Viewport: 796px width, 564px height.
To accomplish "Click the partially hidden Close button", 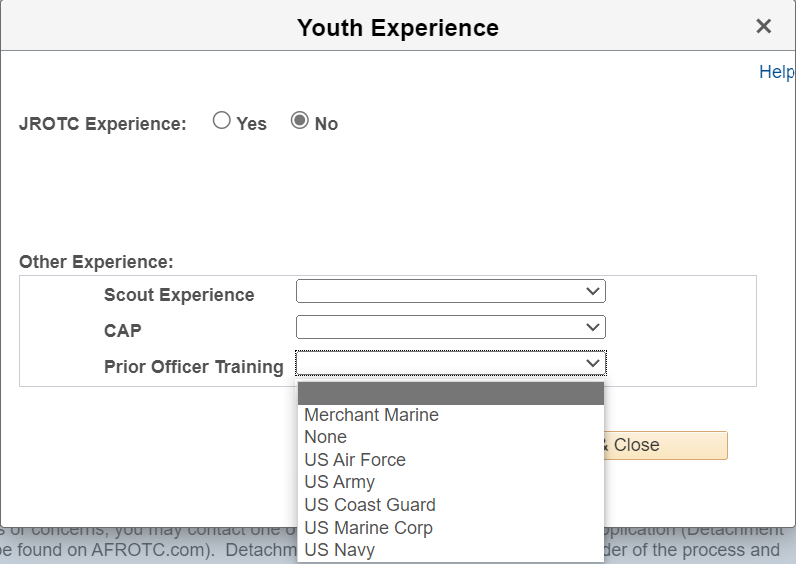I will [x=665, y=445].
